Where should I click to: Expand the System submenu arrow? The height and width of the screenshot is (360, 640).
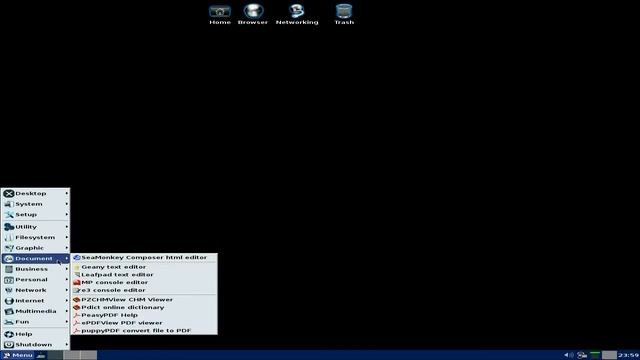[x=67, y=204]
